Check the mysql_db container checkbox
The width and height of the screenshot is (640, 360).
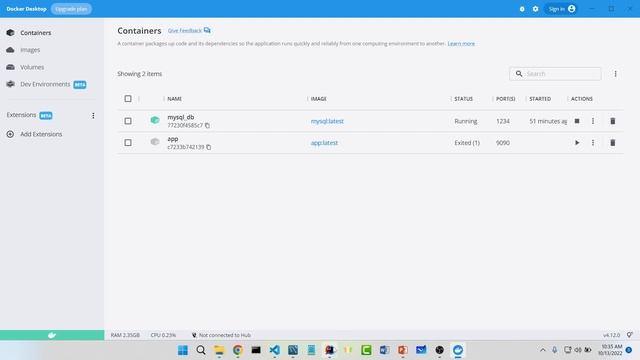pos(128,121)
